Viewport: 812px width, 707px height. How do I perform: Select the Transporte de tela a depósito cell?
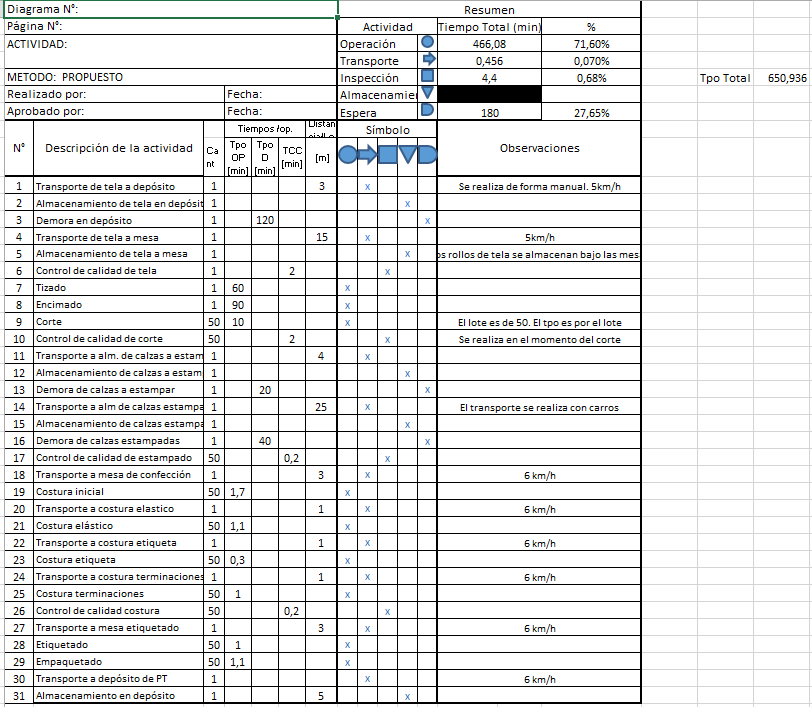click(x=119, y=186)
